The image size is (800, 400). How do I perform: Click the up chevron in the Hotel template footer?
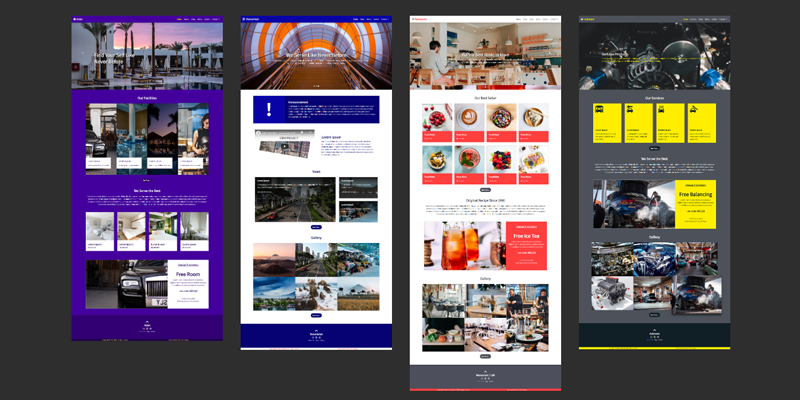[147, 321]
